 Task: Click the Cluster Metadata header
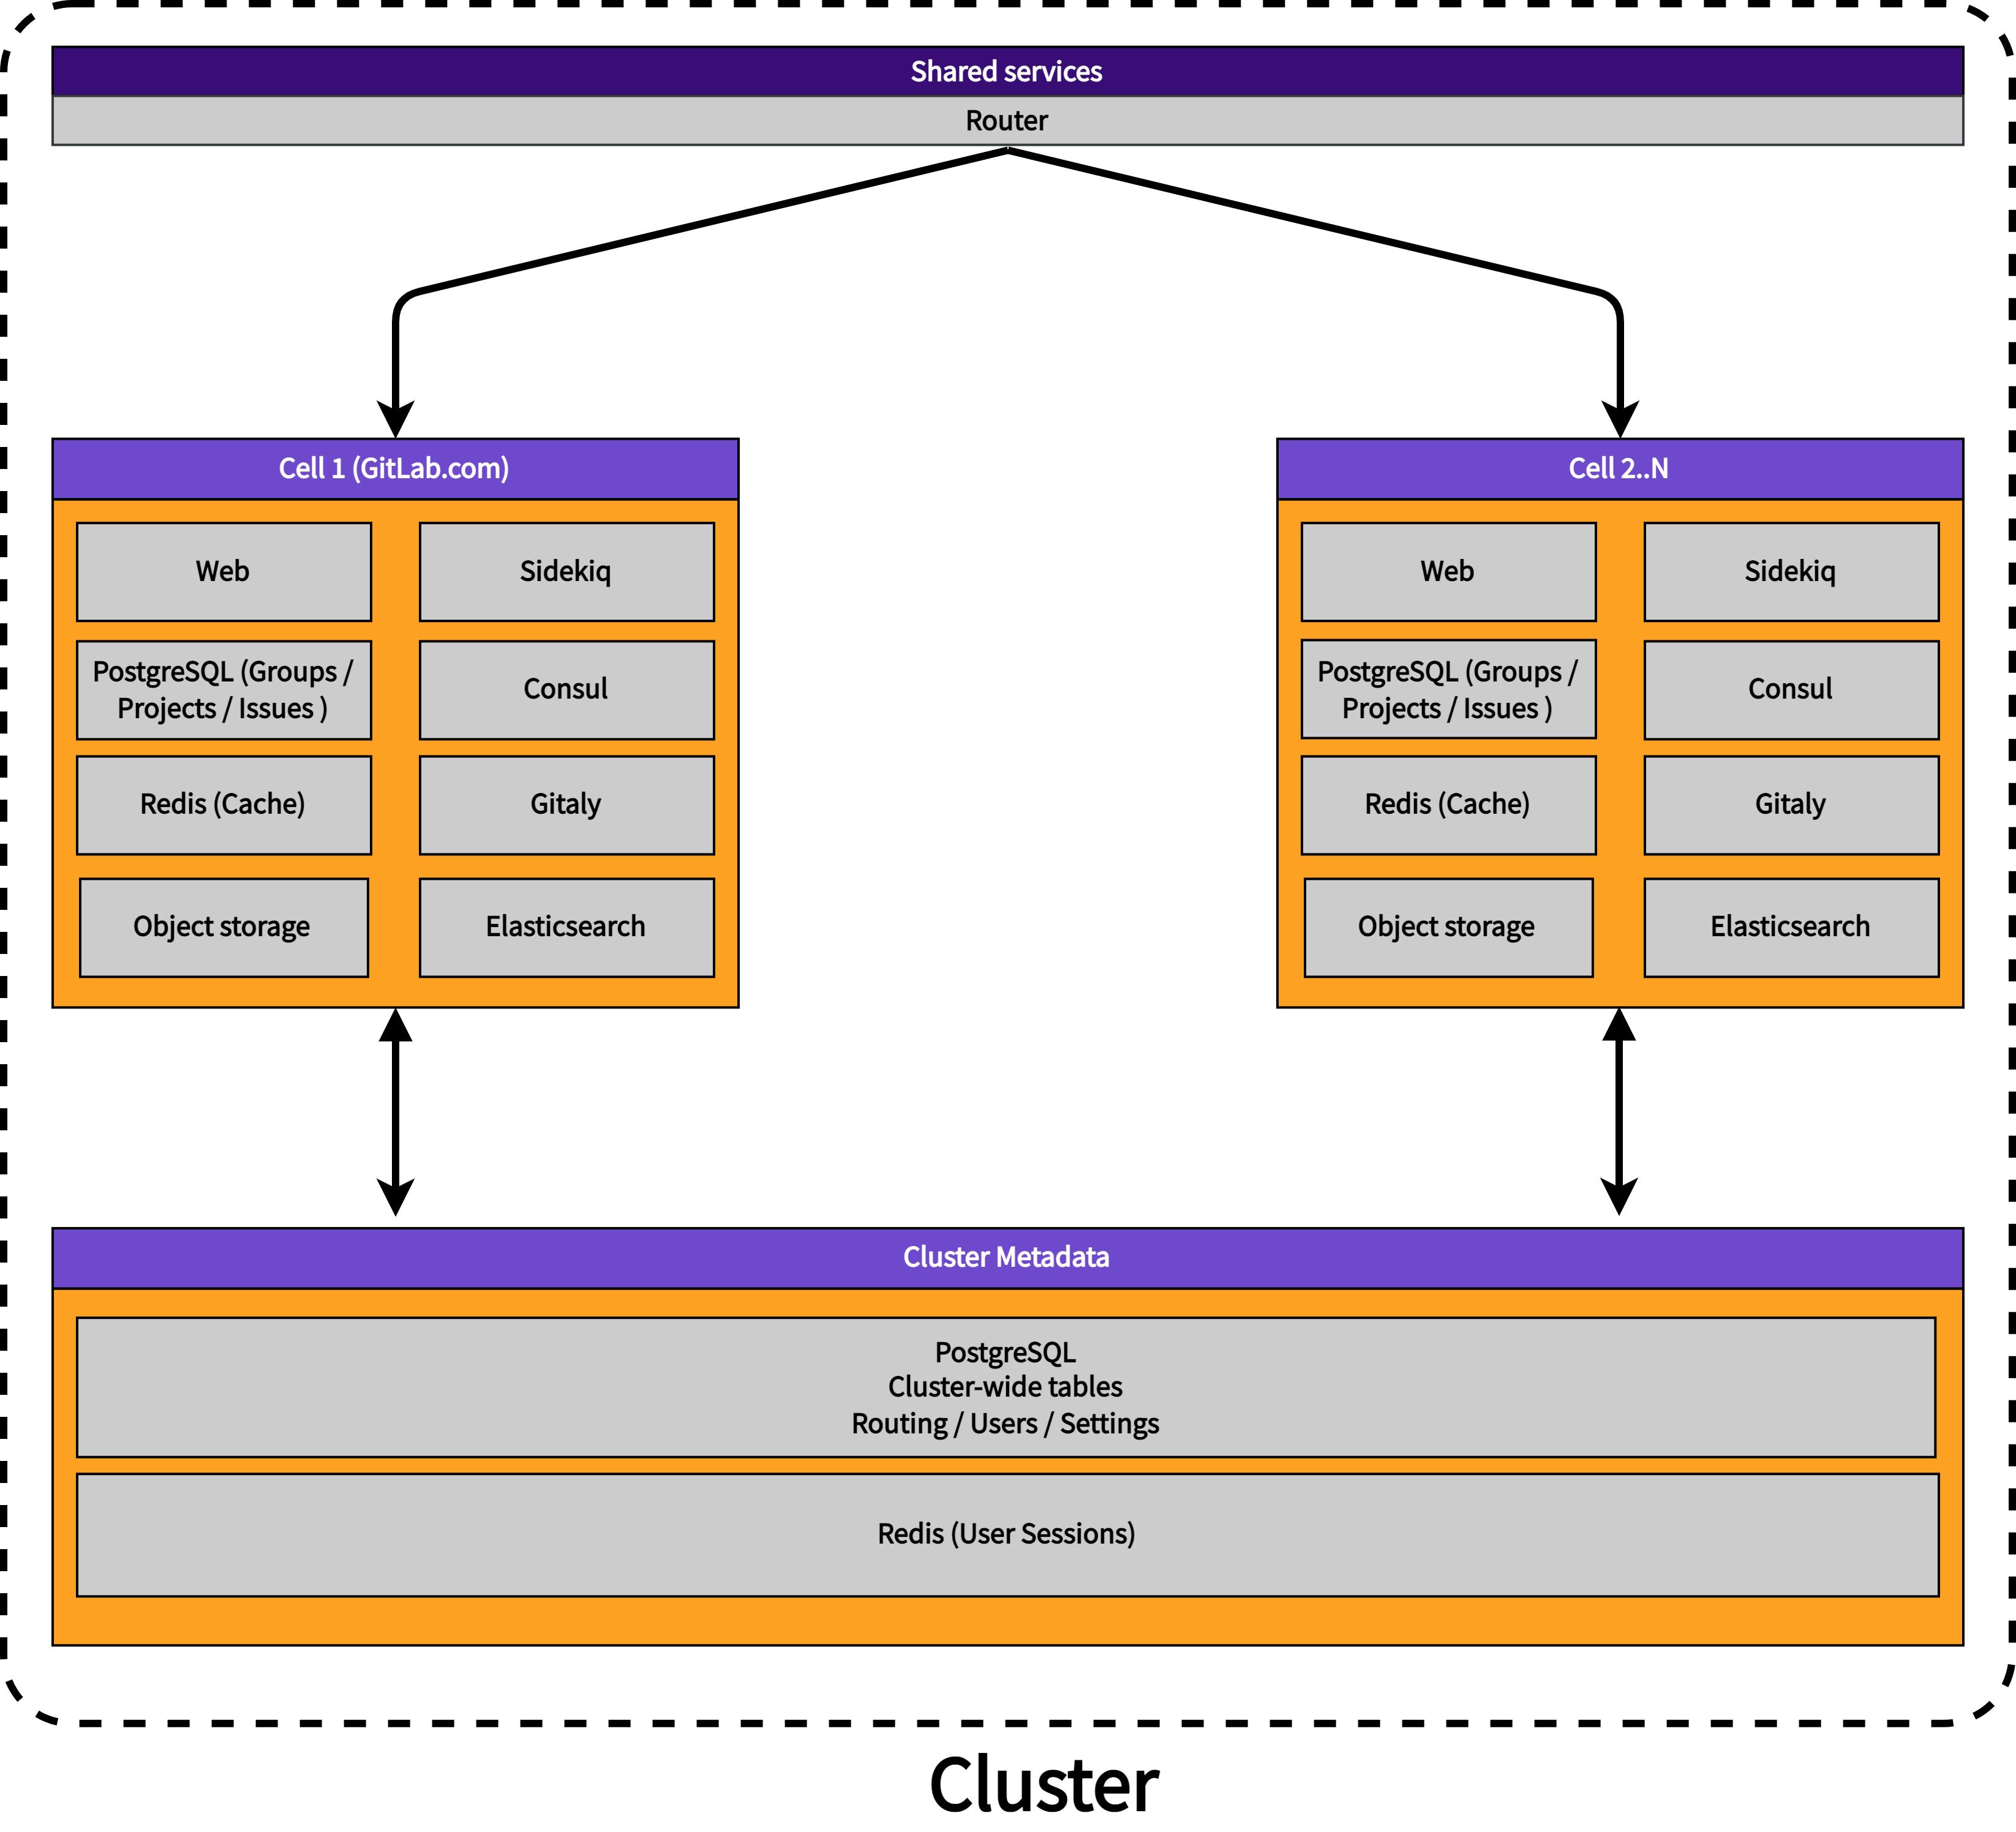(x=1007, y=1258)
